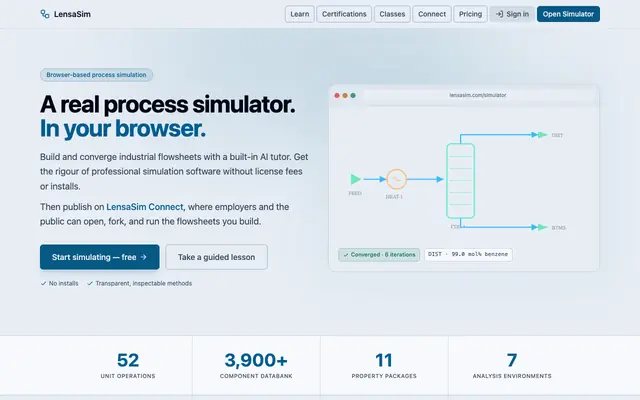Click the Converged · 6 iterations badge
This screenshot has width=640, height=400.
click(x=379, y=255)
